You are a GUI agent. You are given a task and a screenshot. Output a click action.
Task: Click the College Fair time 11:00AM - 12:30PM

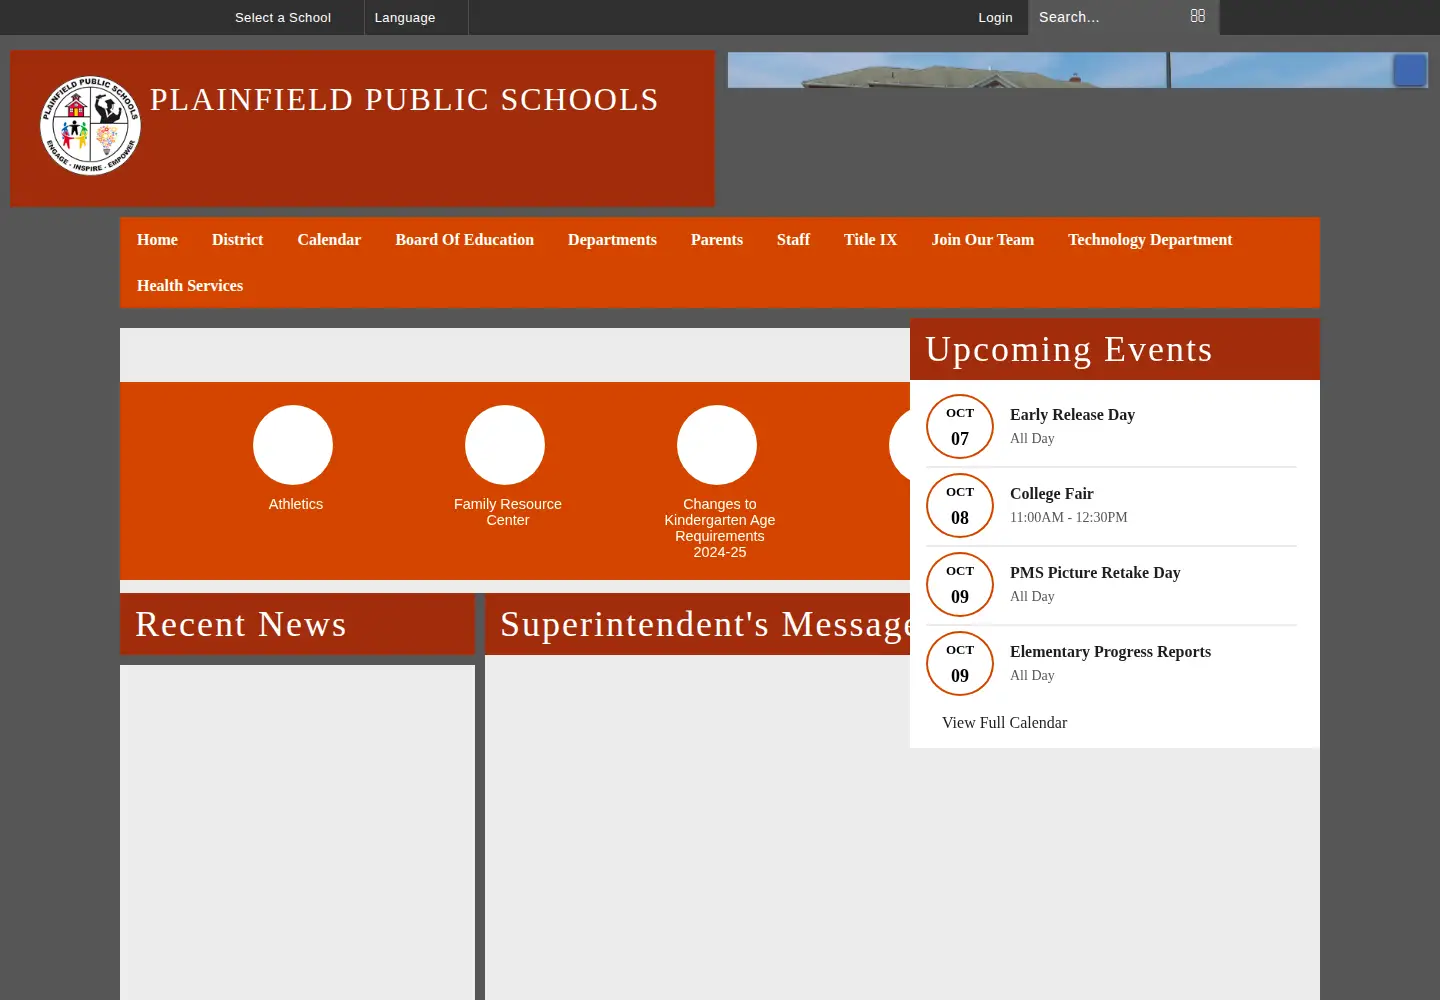pyautogui.click(x=1068, y=517)
